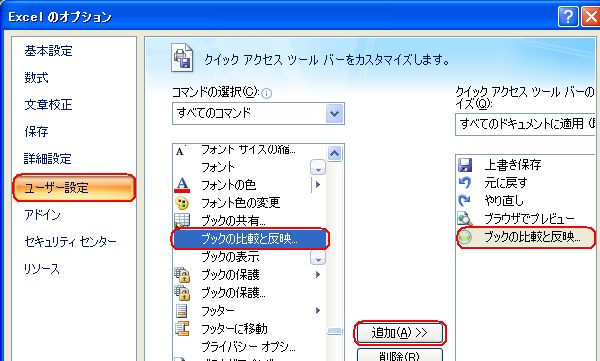This screenshot has width=600, height=361.
Task: Click the ブックの保護... lock icon
Action: 182,292
